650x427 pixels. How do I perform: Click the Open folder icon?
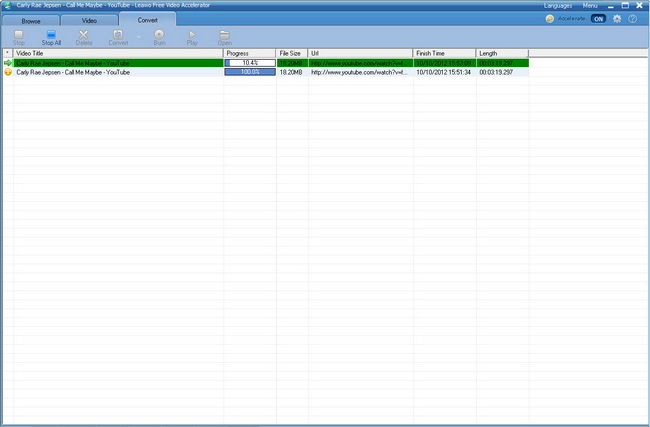coord(225,34)
